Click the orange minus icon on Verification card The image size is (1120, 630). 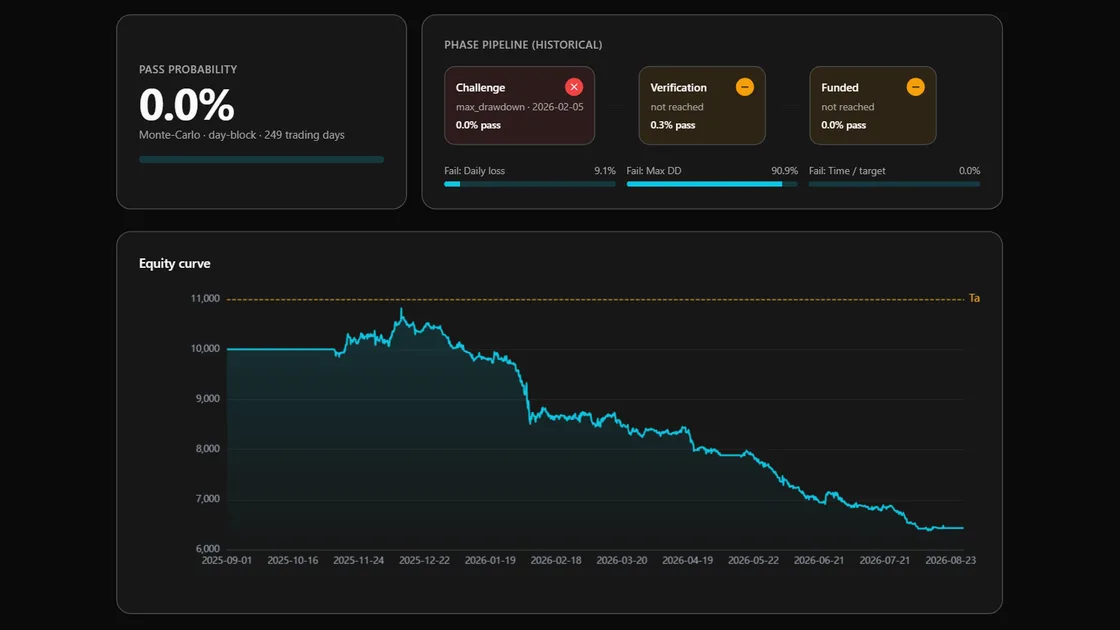[x=744, y=87]
